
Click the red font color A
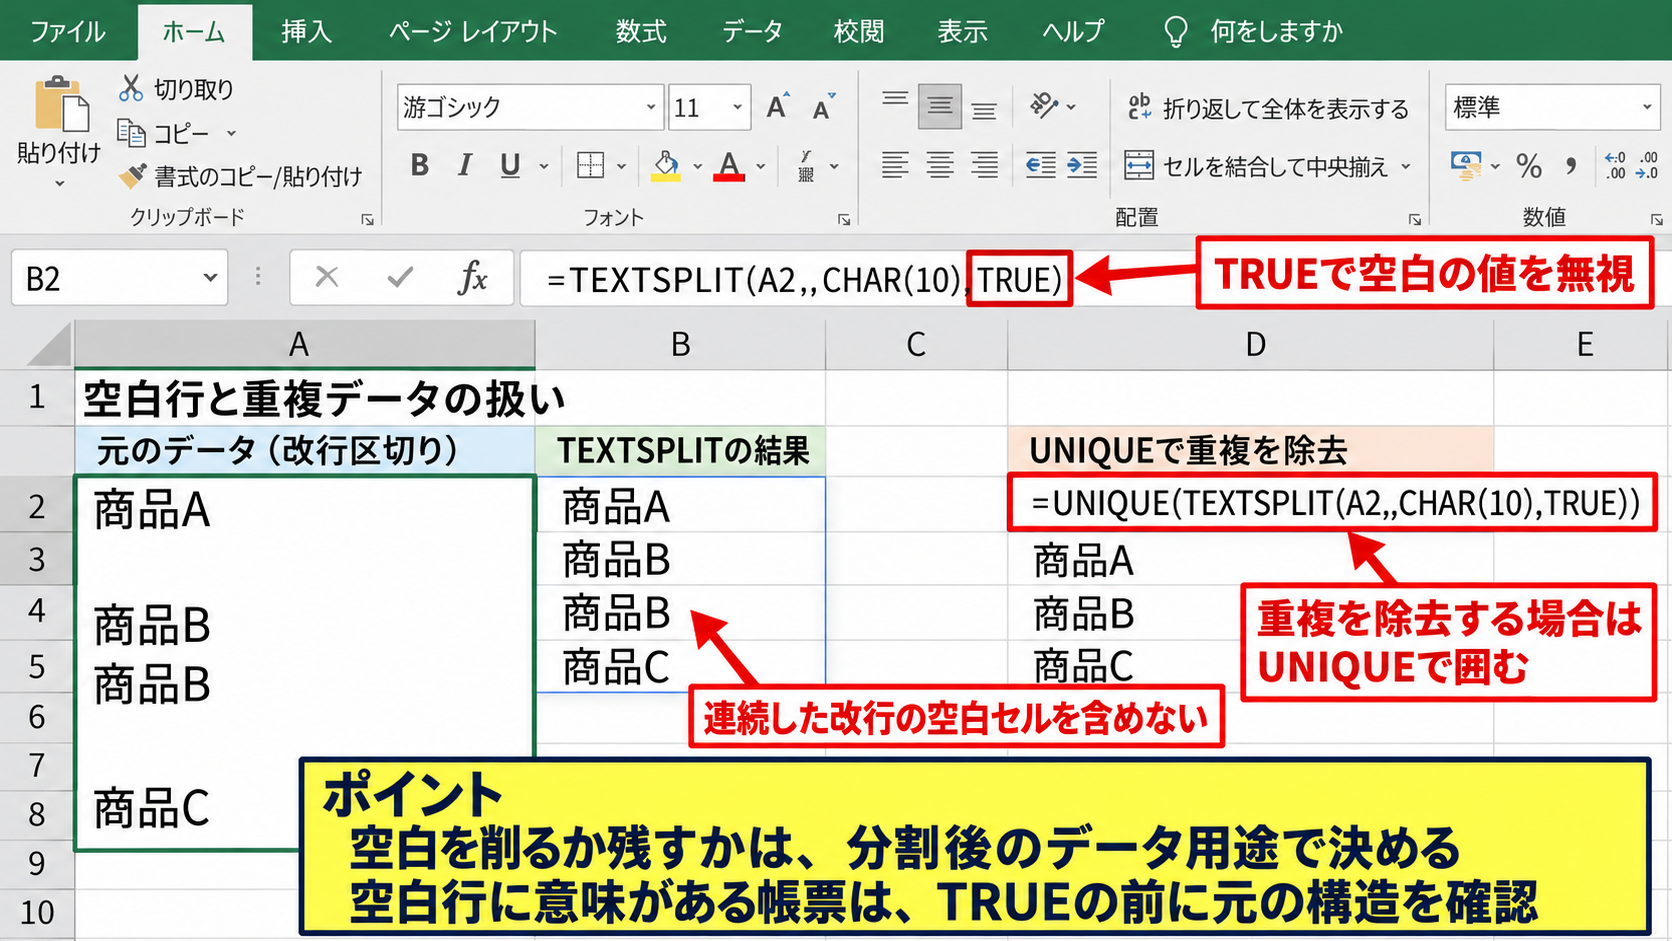(729, 165)
